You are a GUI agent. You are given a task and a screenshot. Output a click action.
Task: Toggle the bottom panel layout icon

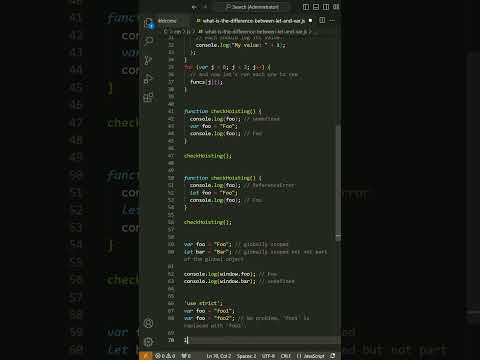tap(316, 7)
